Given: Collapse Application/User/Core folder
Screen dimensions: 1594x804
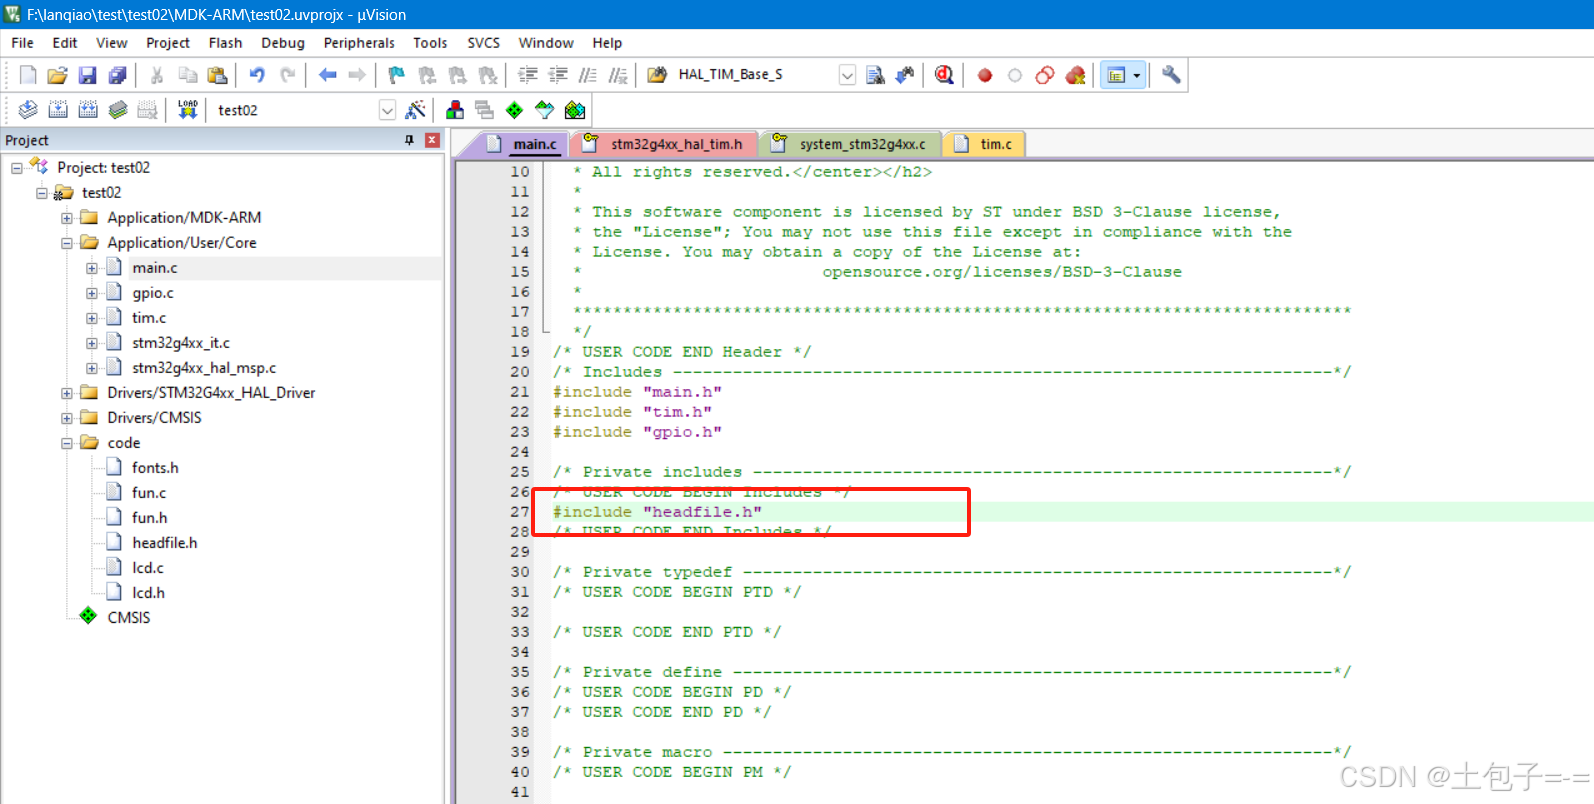Looking at the screenshot, I should (67, 243).
